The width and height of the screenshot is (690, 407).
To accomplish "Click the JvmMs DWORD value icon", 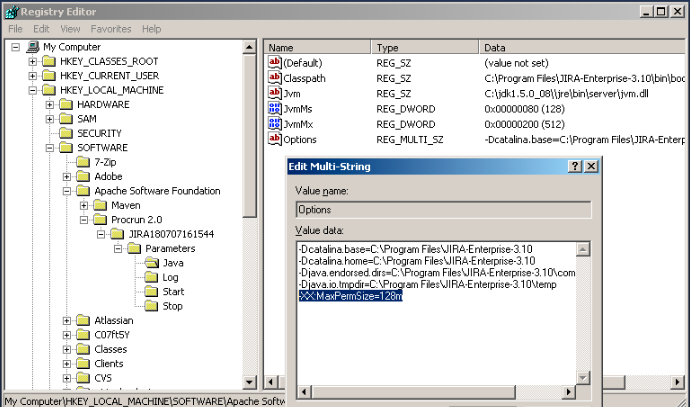I will tap(276, 109).
